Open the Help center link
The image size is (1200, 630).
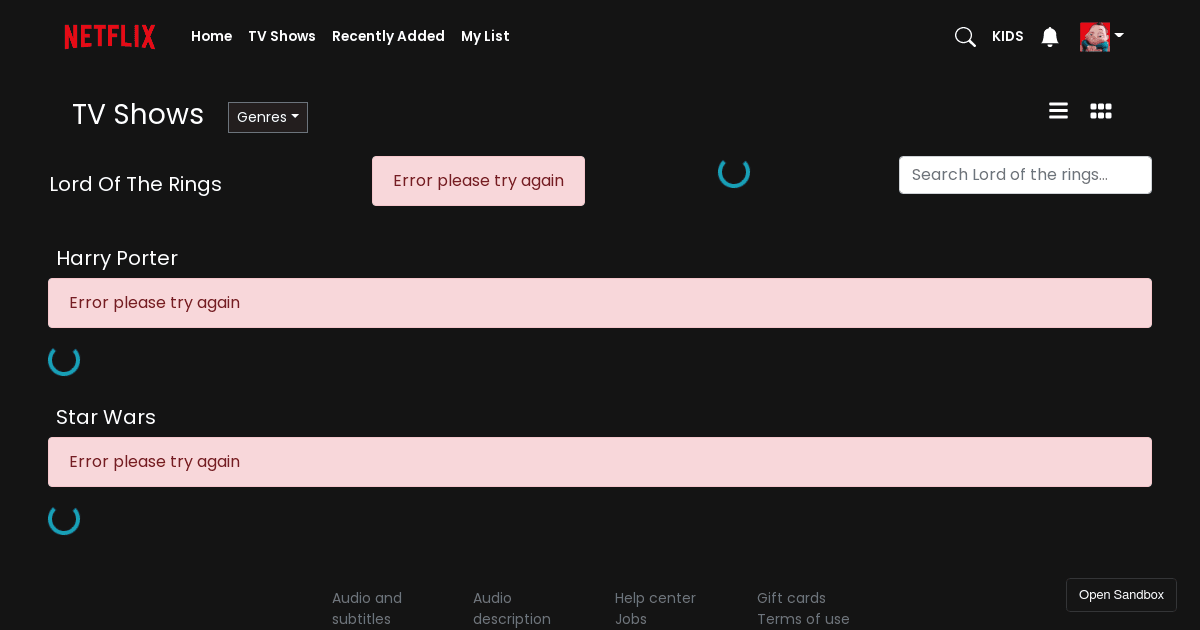pyautogui.click(x=655, y=598)
